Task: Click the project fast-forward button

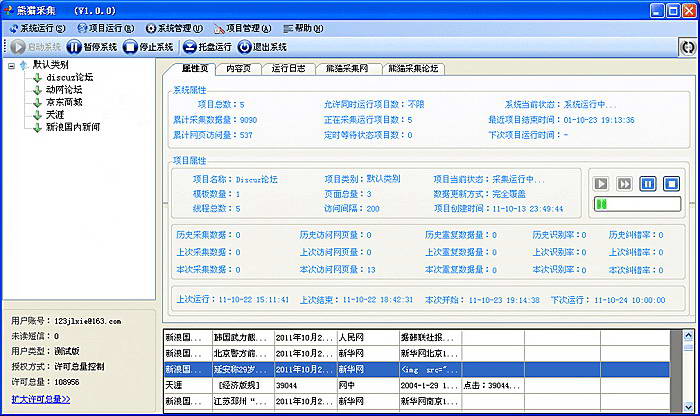Action: (624, 183)
